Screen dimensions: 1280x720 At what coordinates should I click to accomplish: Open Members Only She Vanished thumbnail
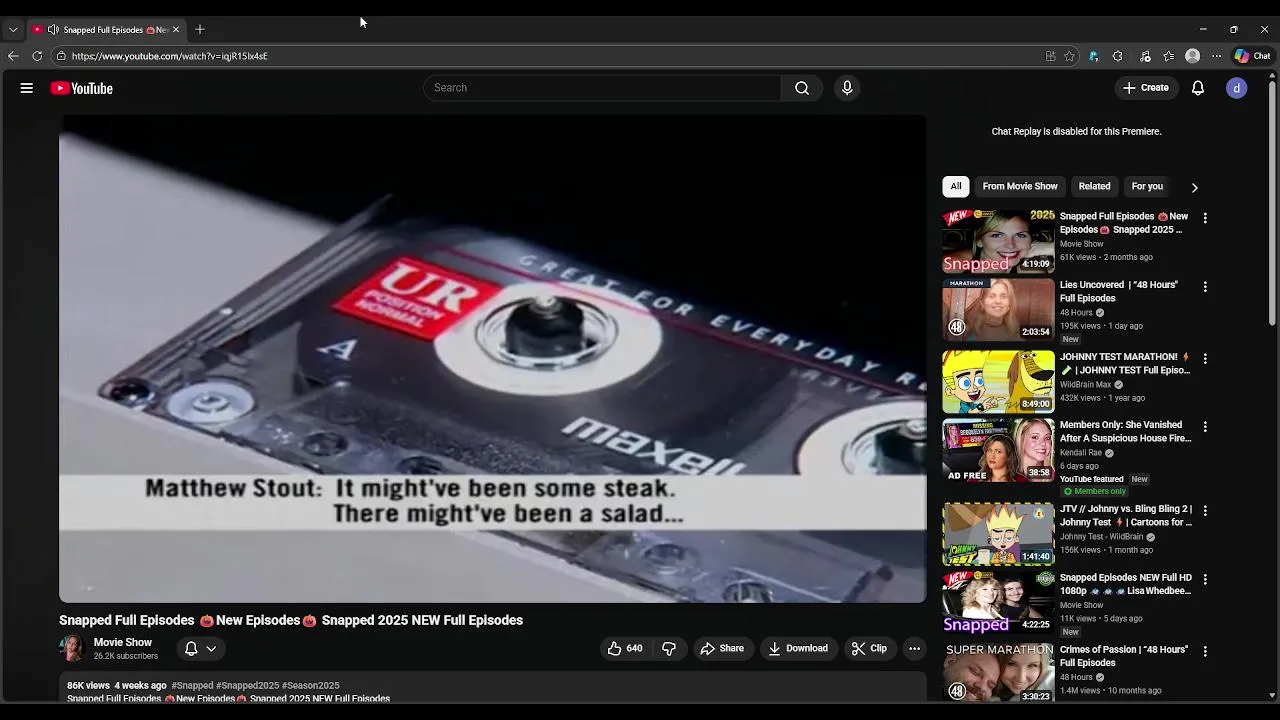tap(999, 450)
